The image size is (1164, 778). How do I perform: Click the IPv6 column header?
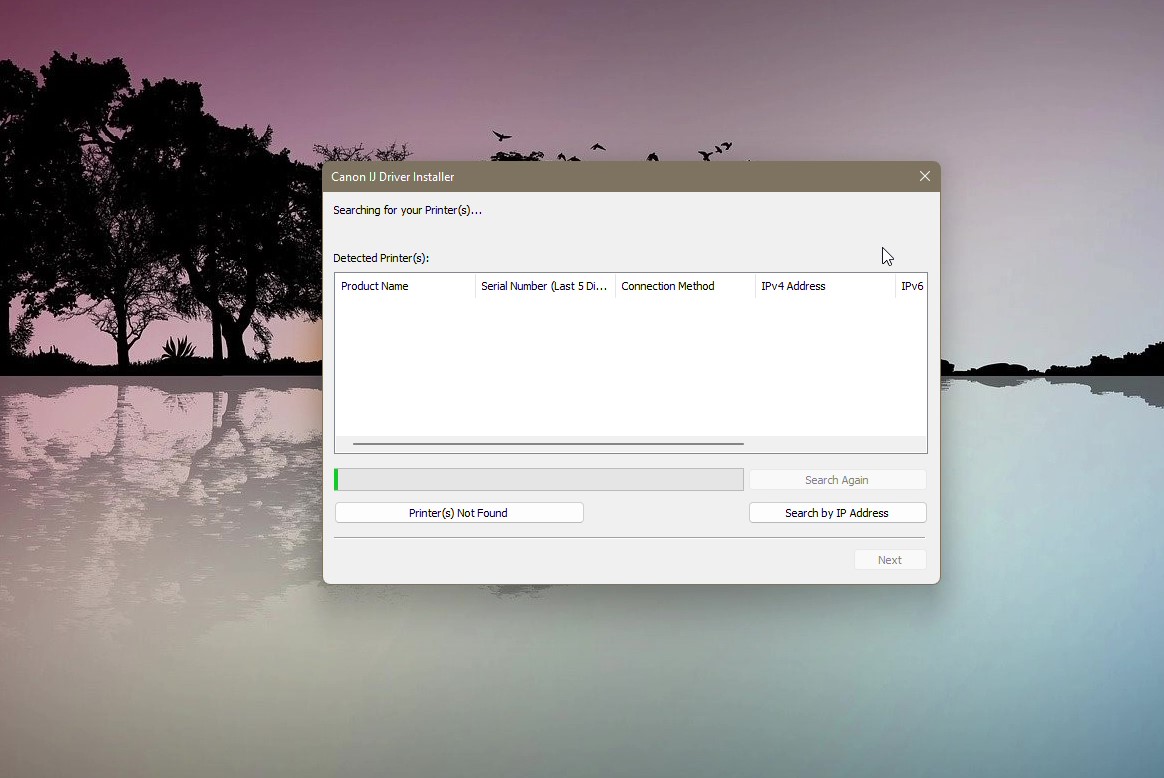(x=912, y=286)
